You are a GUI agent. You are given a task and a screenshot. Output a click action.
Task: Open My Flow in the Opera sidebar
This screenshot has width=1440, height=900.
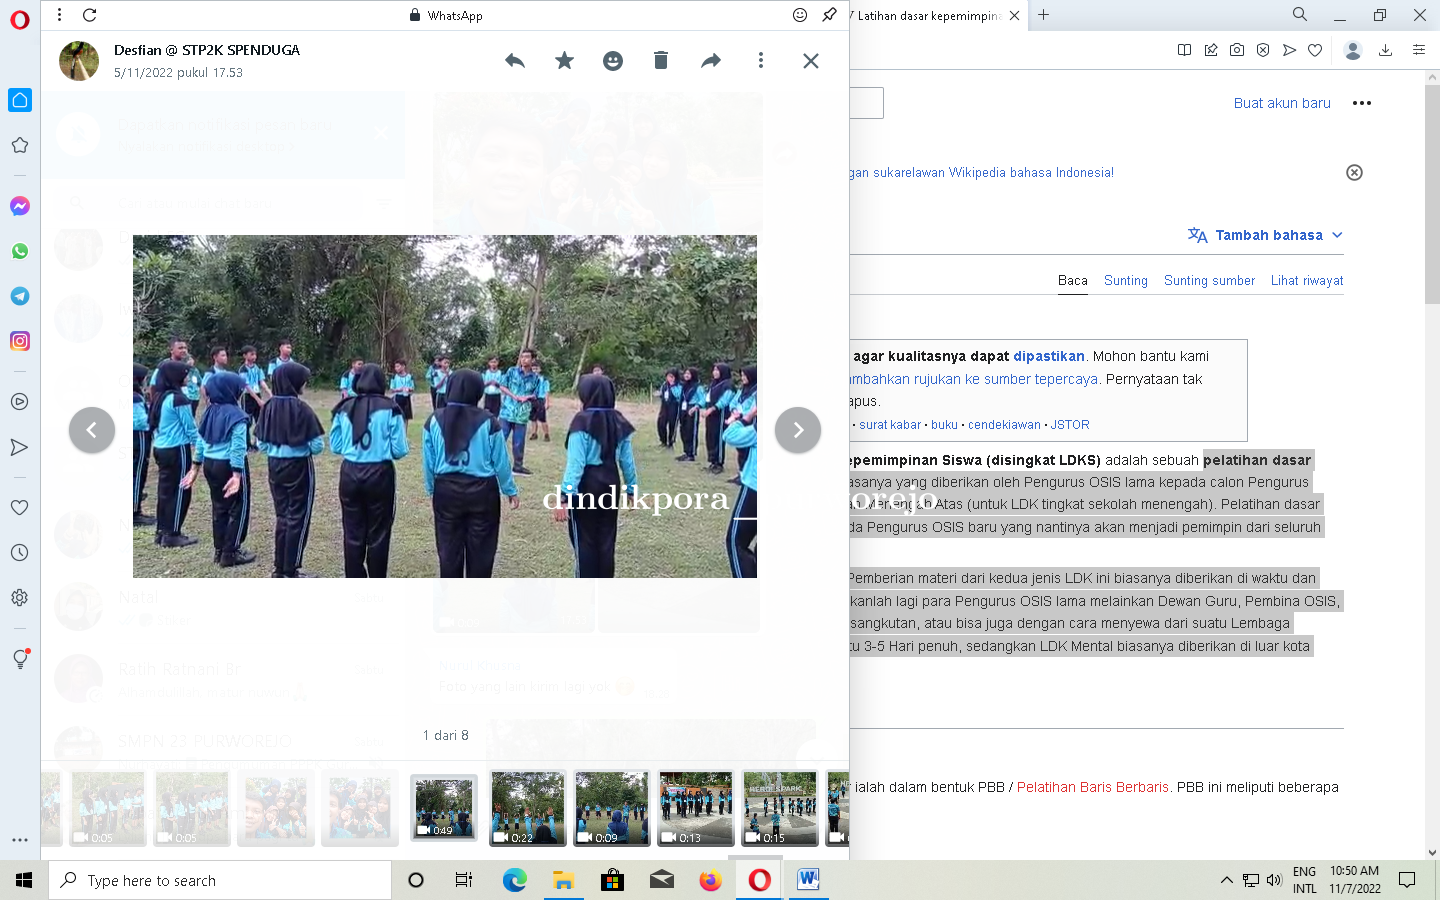20,447
